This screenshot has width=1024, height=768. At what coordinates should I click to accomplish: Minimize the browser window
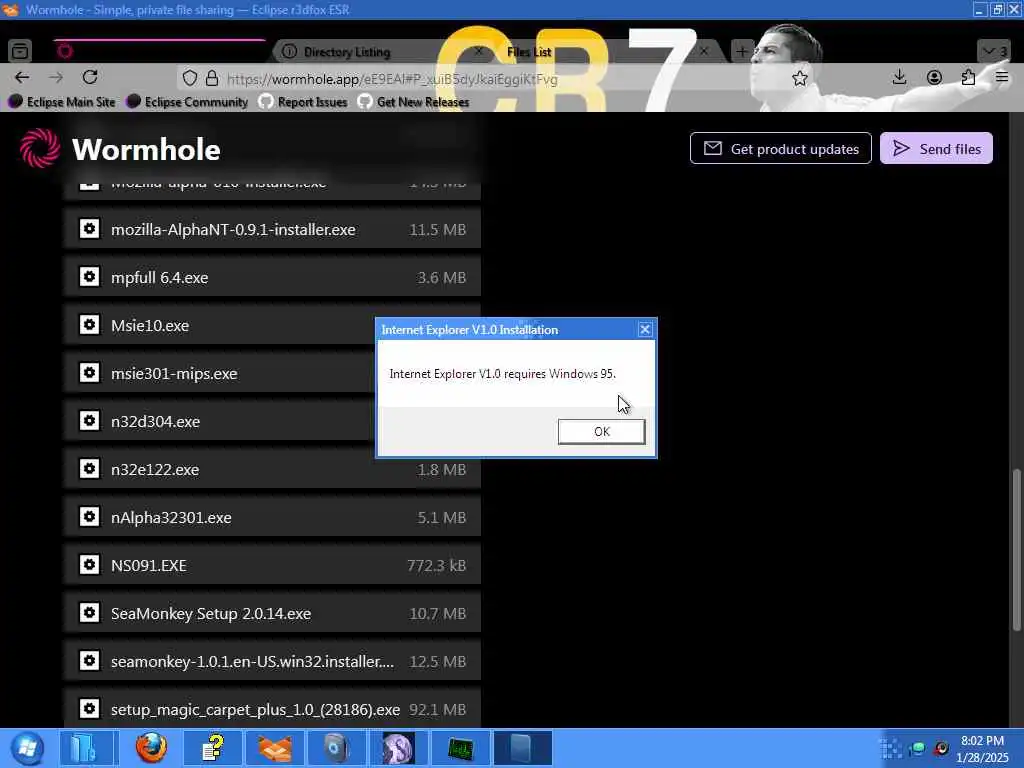980,10
